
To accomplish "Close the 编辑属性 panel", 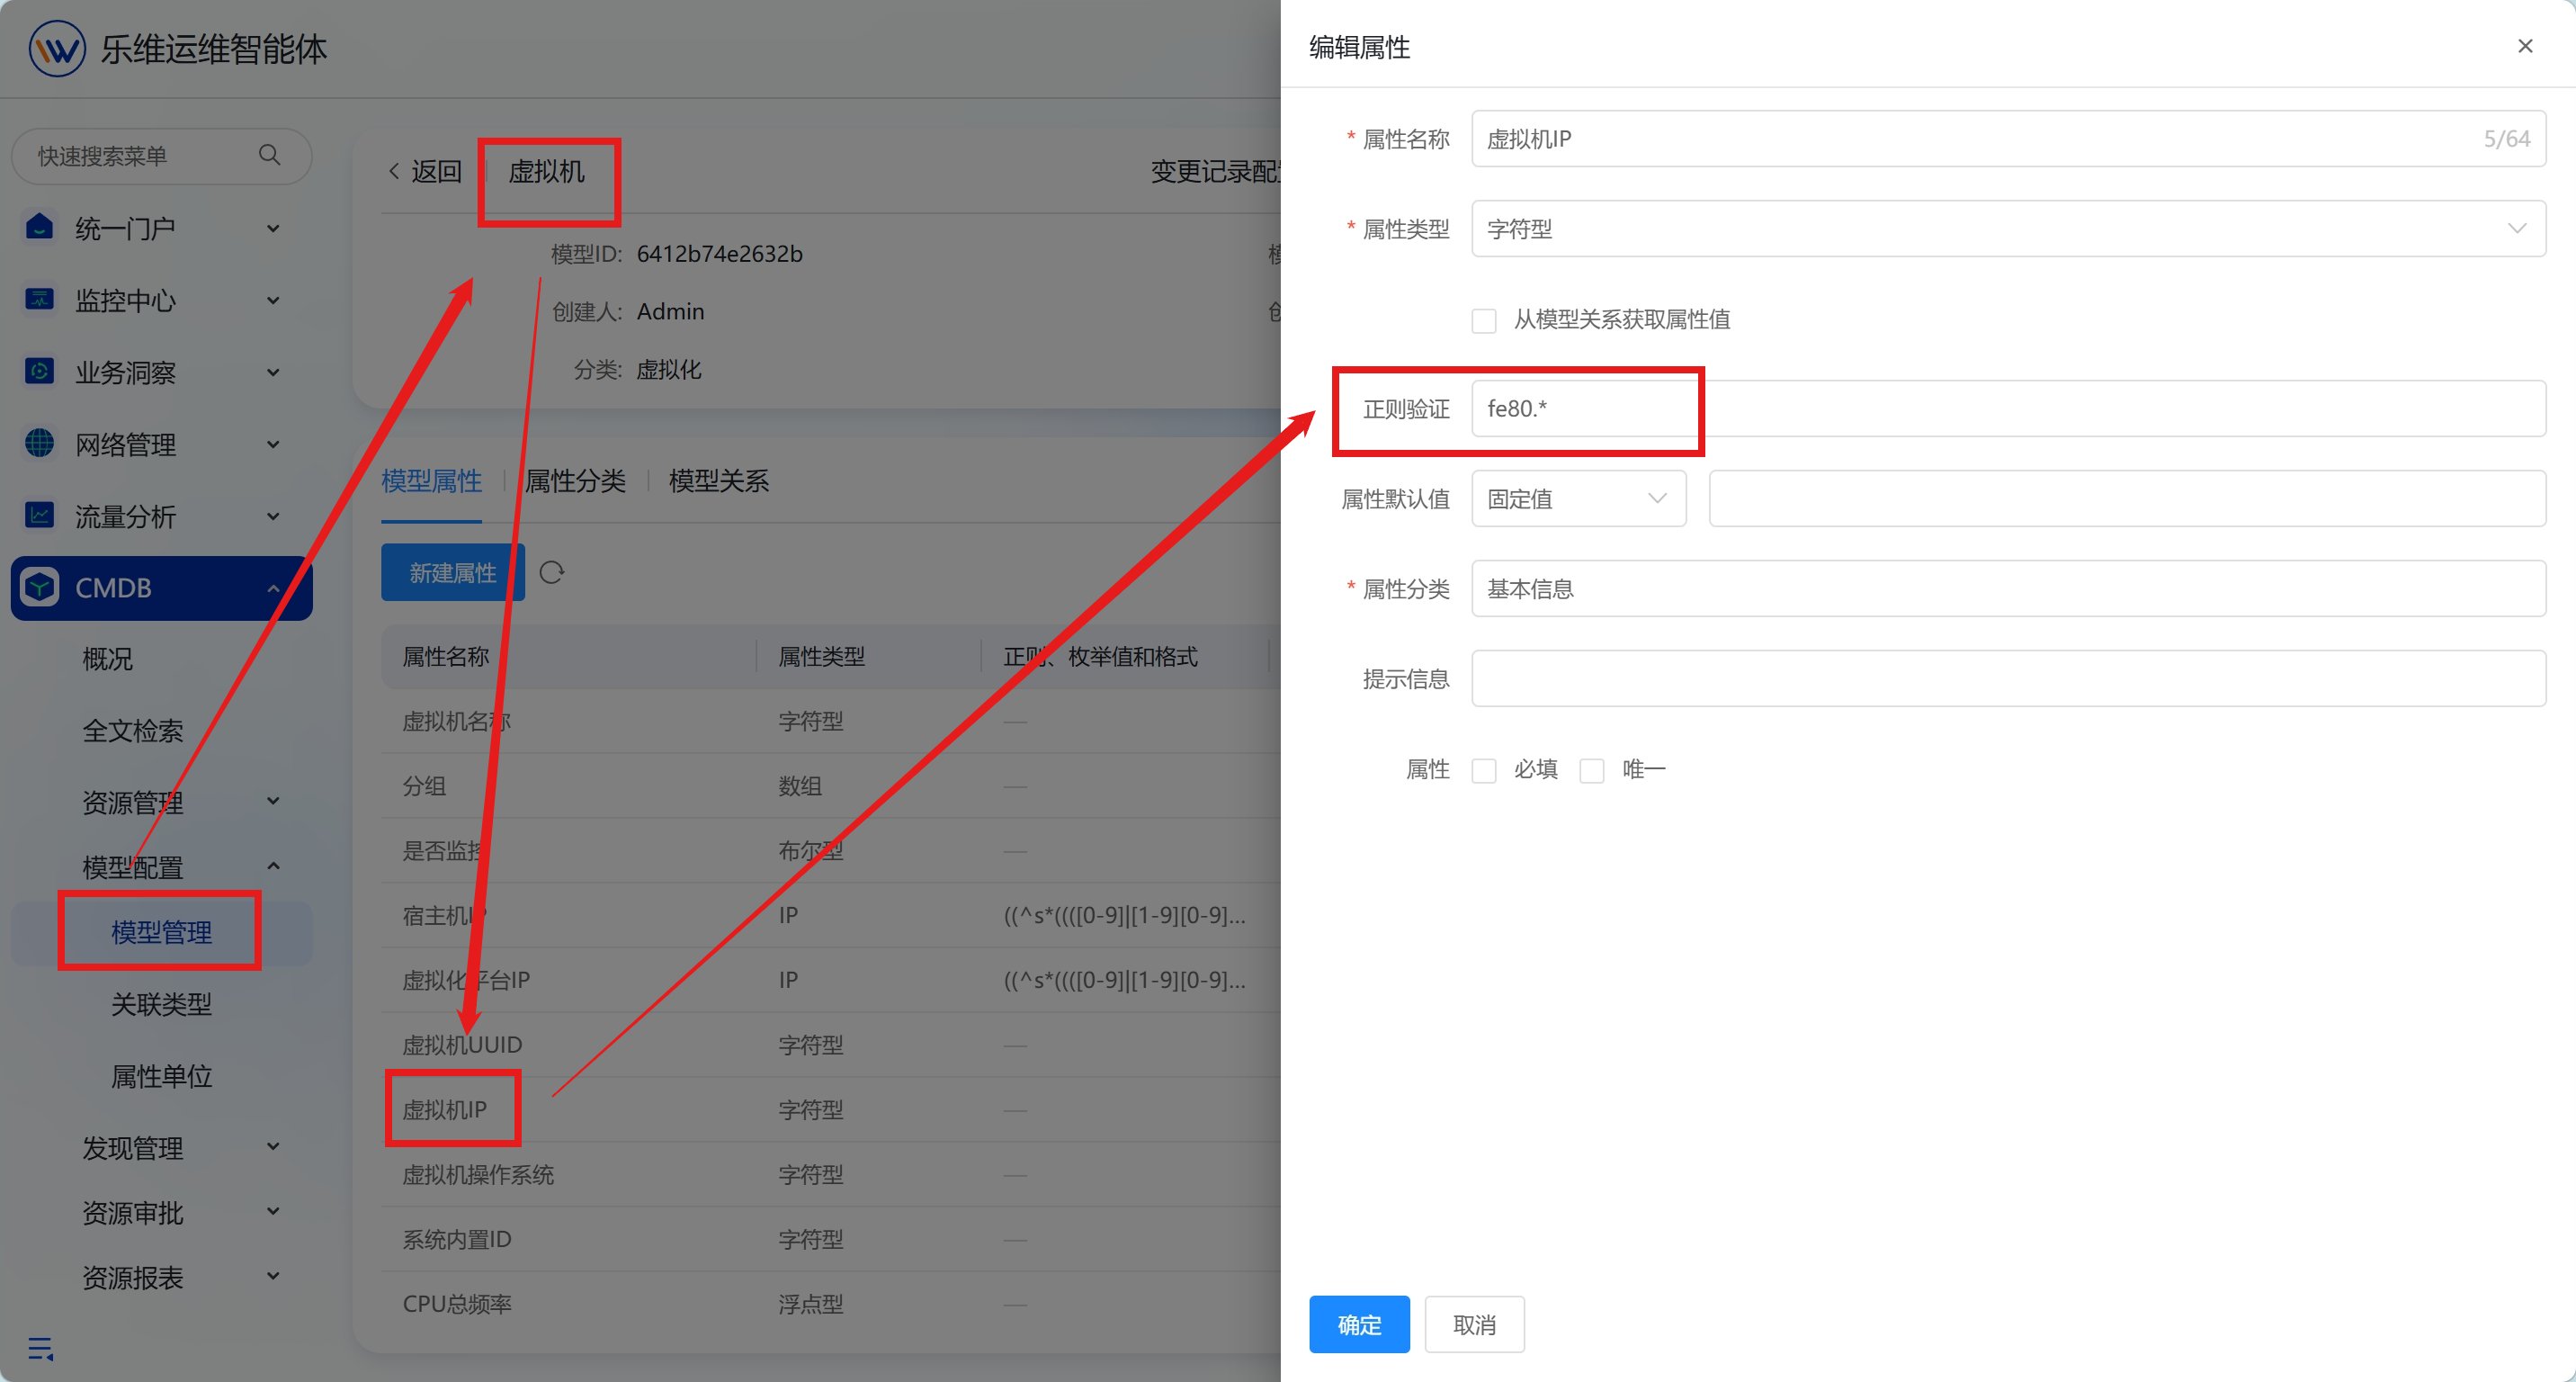I will pos(2525,46).
